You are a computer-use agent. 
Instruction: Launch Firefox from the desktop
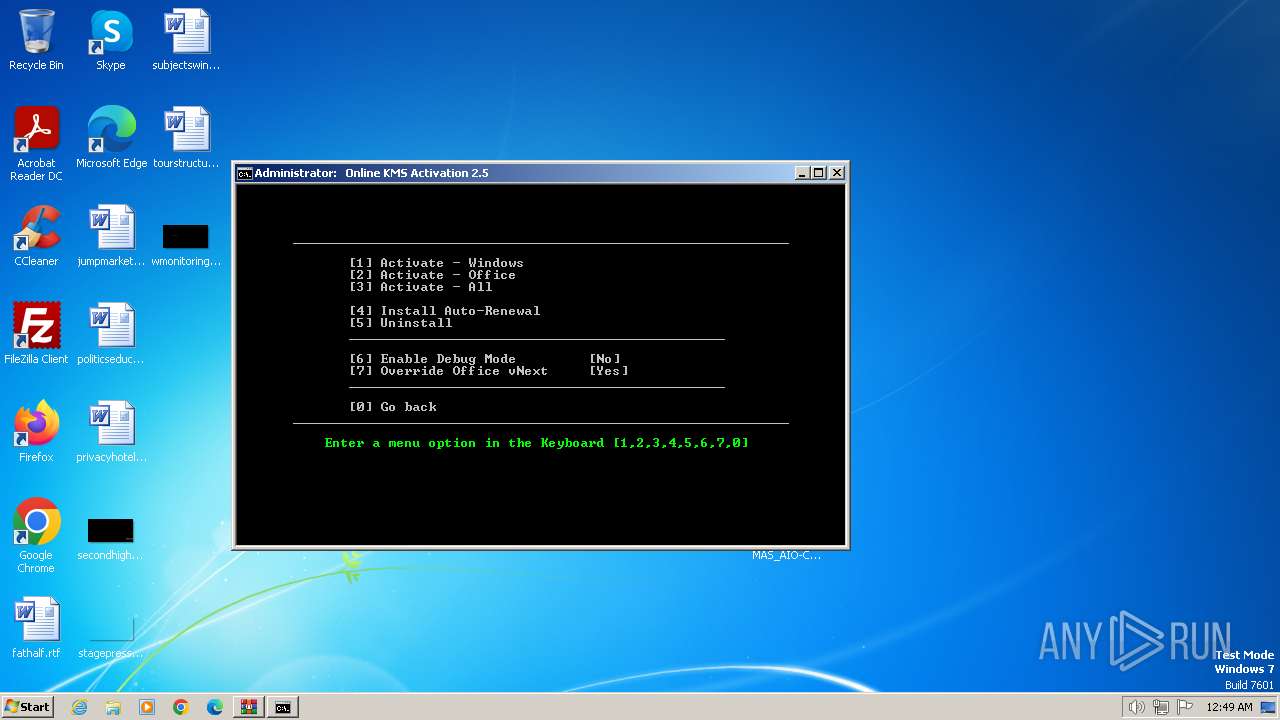tap(36, 431)
